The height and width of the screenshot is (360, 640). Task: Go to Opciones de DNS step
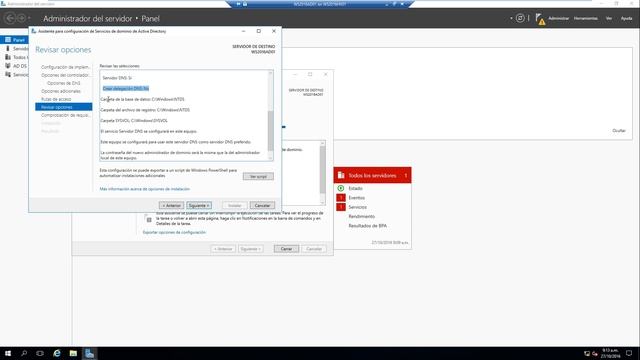(64, 83)
